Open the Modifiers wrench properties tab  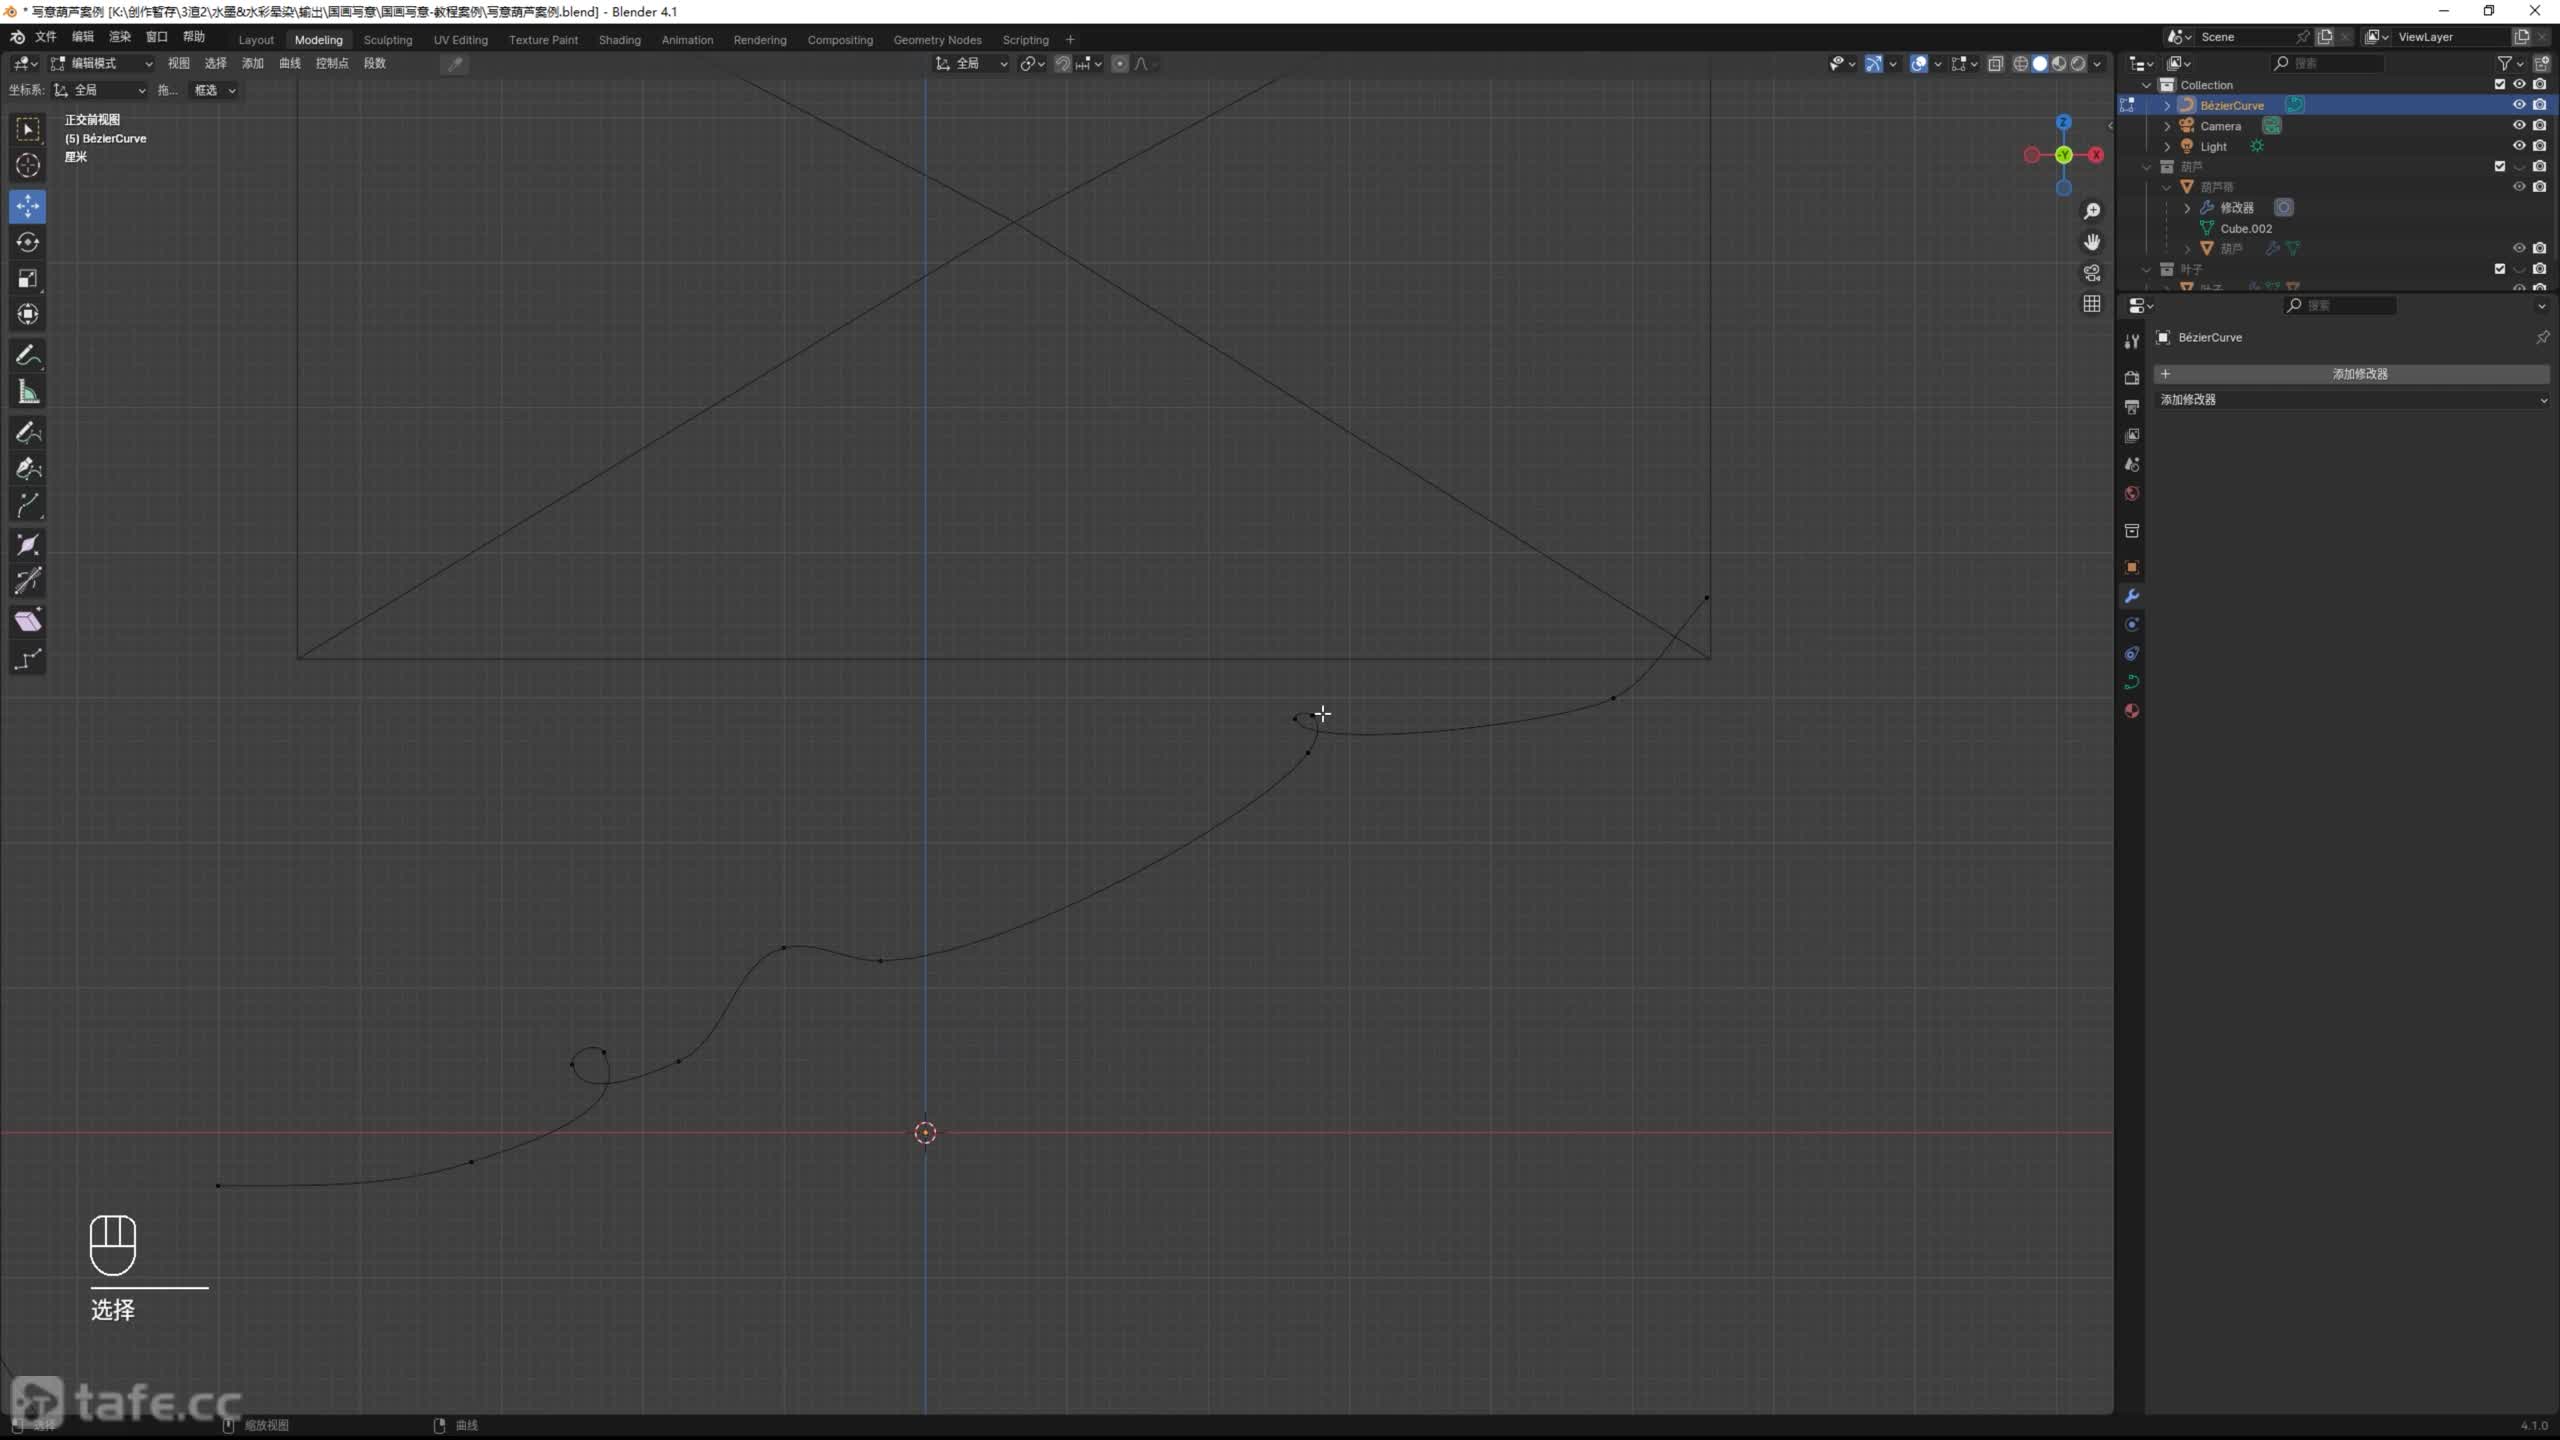coord(2131,596)
